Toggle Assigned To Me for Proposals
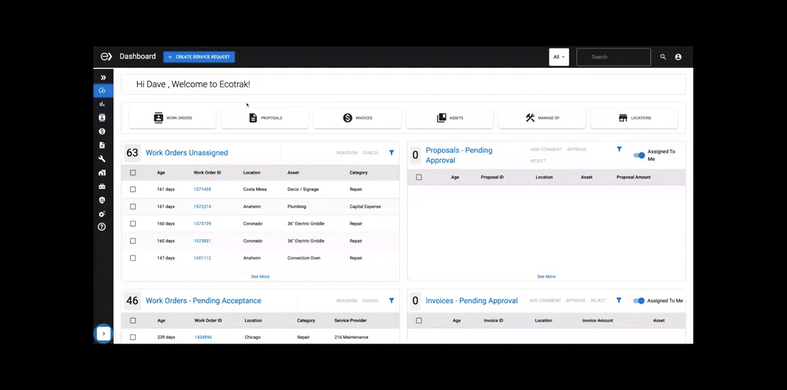The image size is (787, 390). [639, 155]
